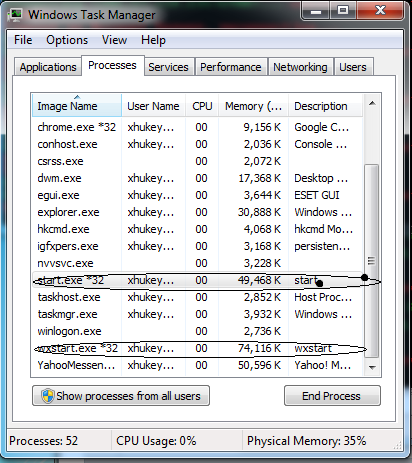Select the winlogon.exe process
Viewport: 412px width, 463px height.
click(x=197, y=331)
